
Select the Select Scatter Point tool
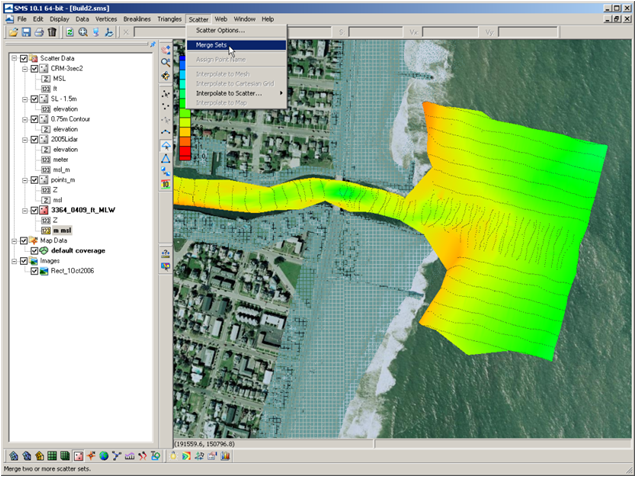pyautogui.click(x=165, y=94)
